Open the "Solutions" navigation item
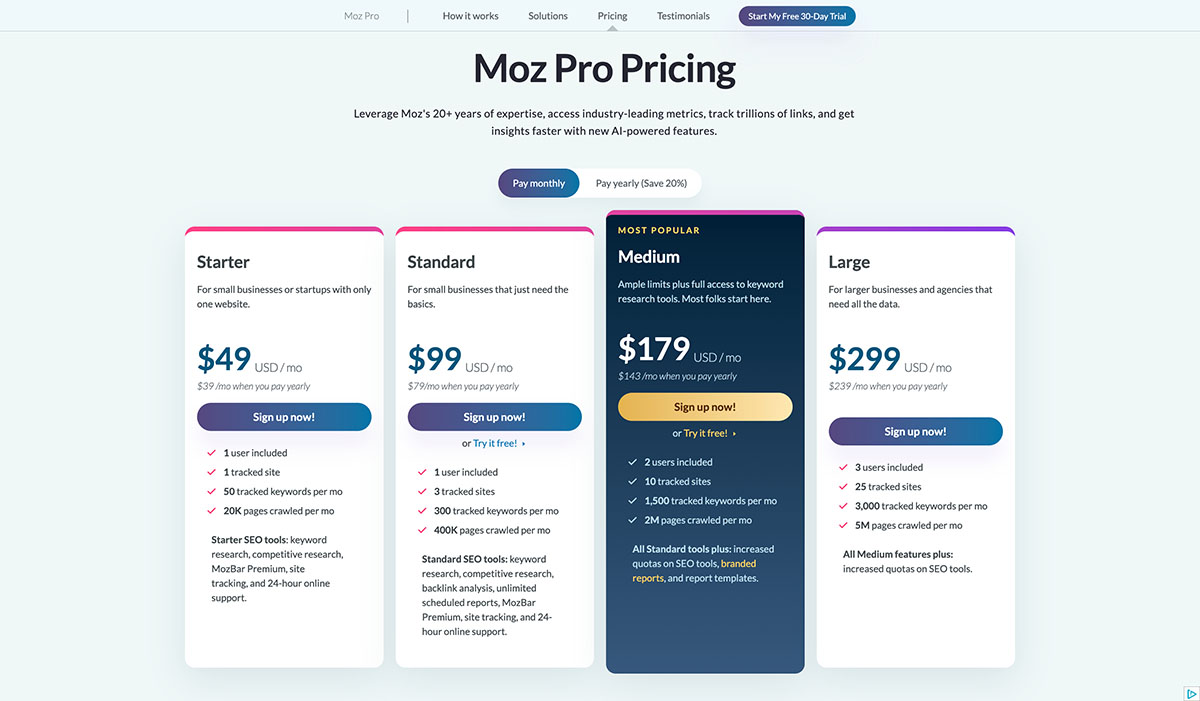Screen dimensions: 1200x701 (x=547, y=16)
